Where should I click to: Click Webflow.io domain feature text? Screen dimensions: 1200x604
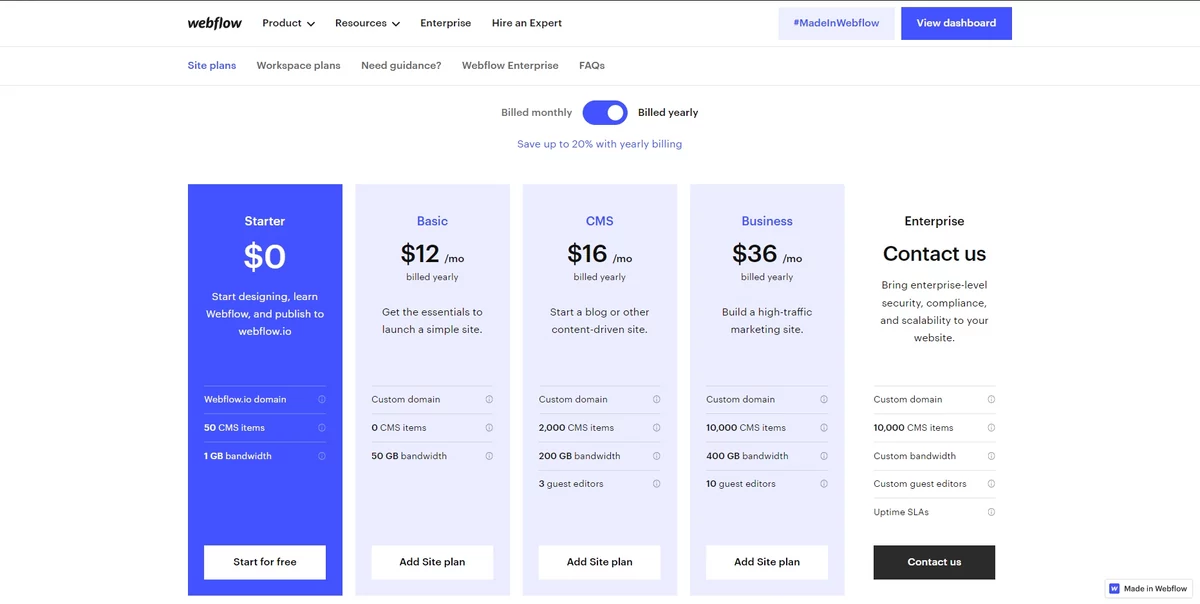tap(245, 399)
